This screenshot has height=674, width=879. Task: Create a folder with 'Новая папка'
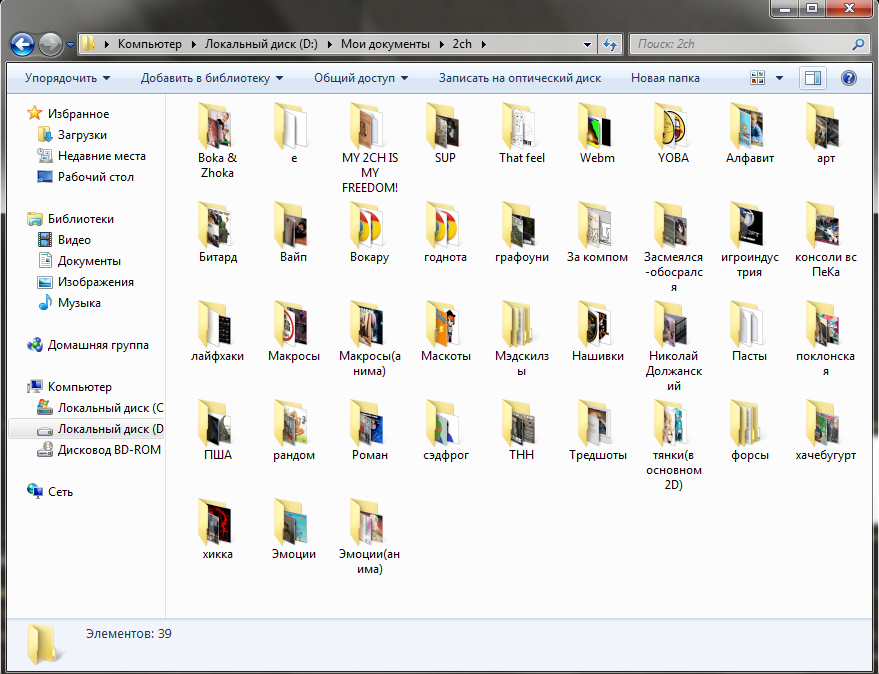coord(665,78)
